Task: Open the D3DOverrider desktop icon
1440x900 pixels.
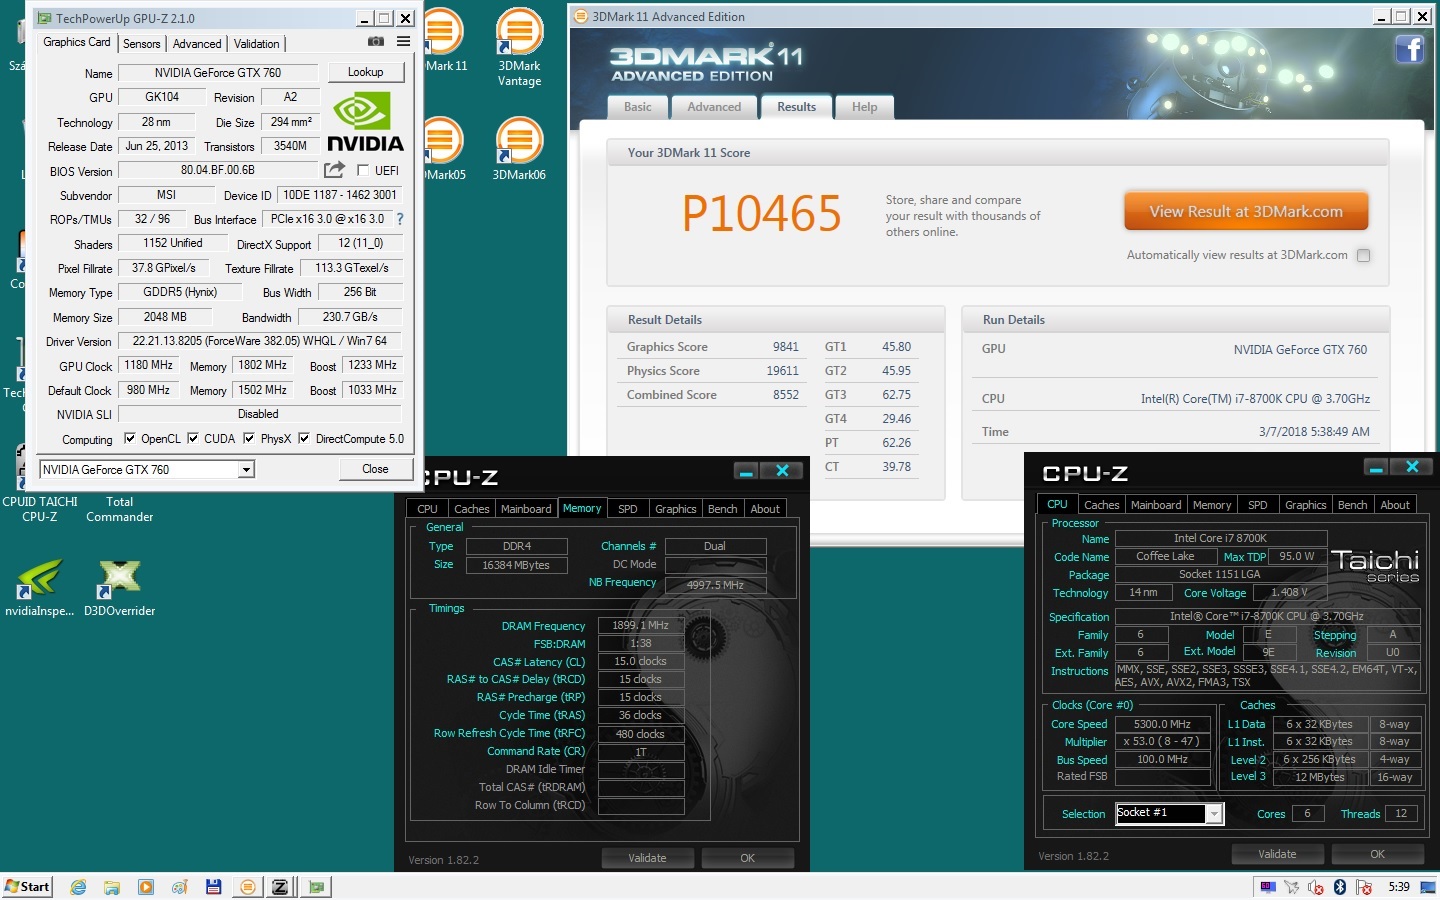Action: point(119,588)
